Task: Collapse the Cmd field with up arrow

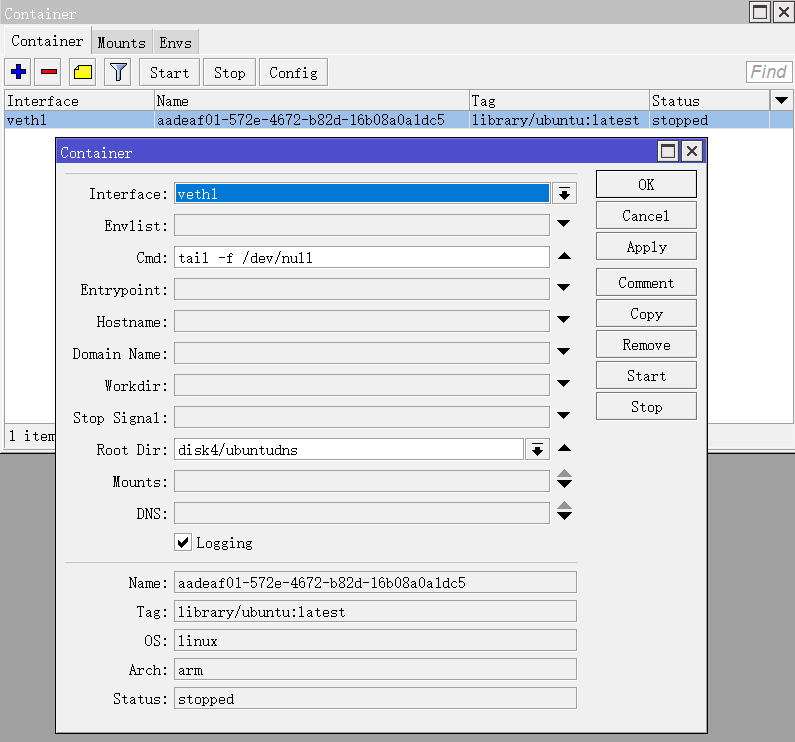Action: (x=564, y=257)
